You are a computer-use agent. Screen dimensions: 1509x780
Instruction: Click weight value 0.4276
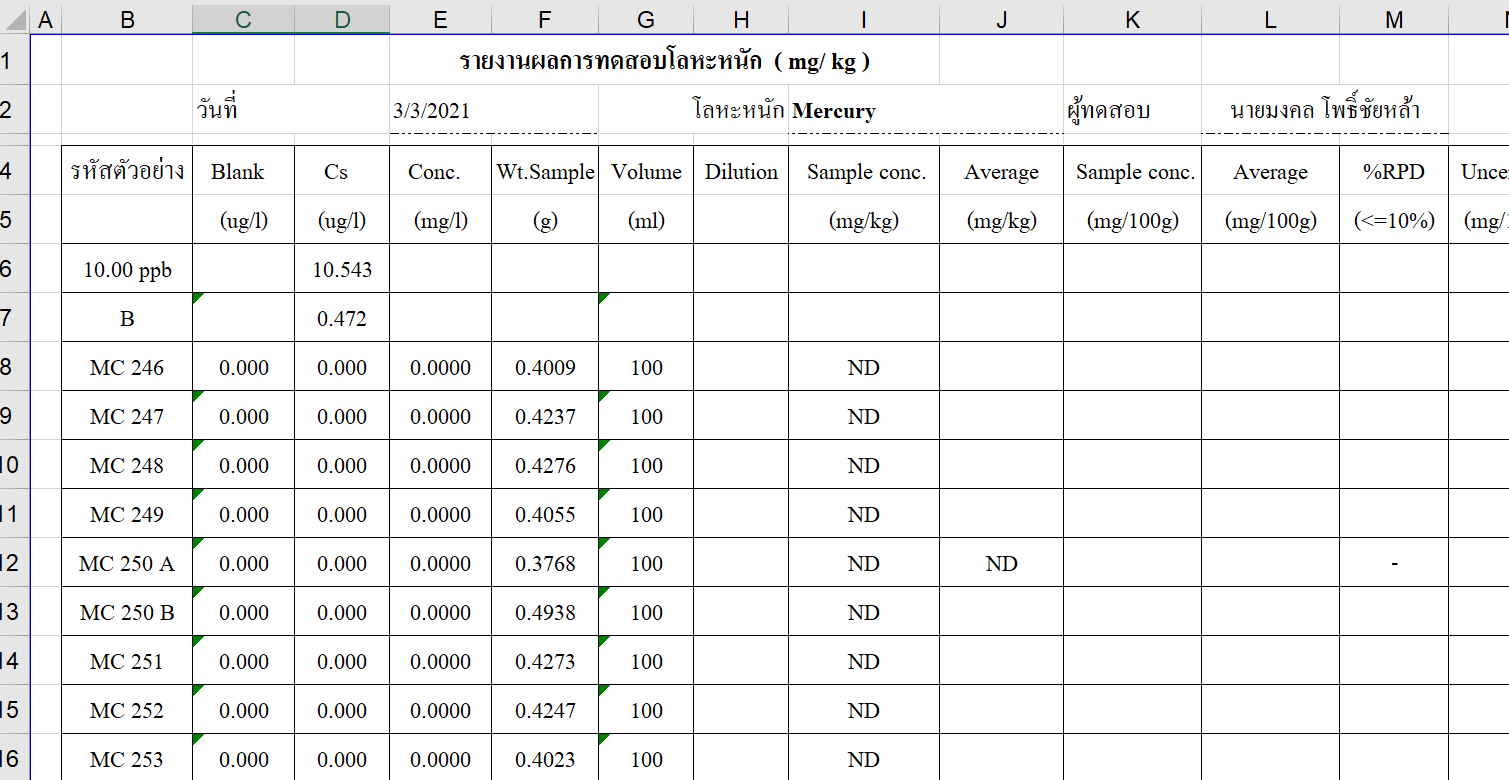(545, 465)
